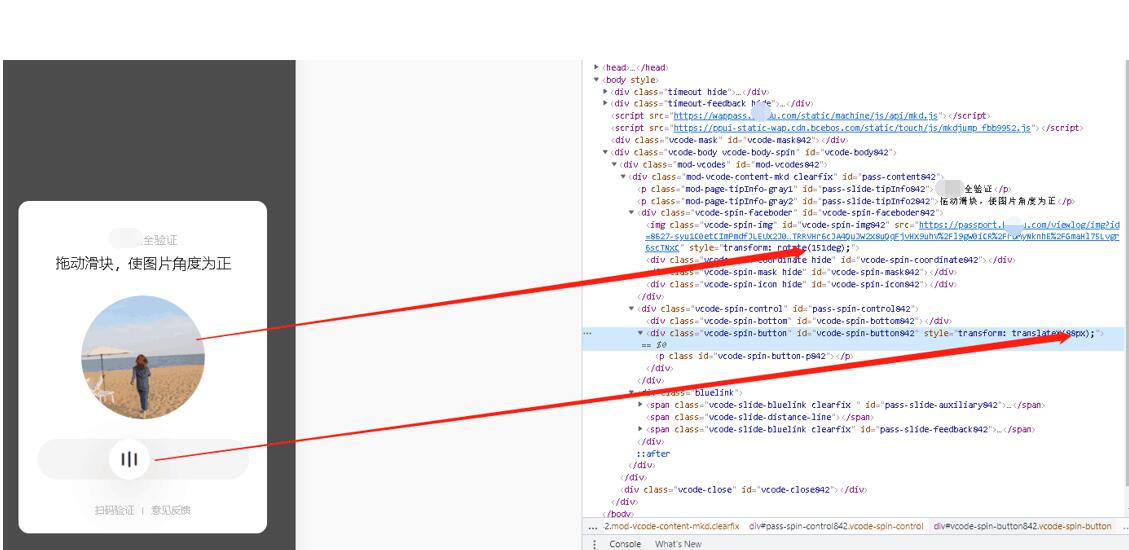Collapse the selected vcode-spin-button div node
Image resolution: width=1129 pixels, height=550 pixels.
pos(641,333)
